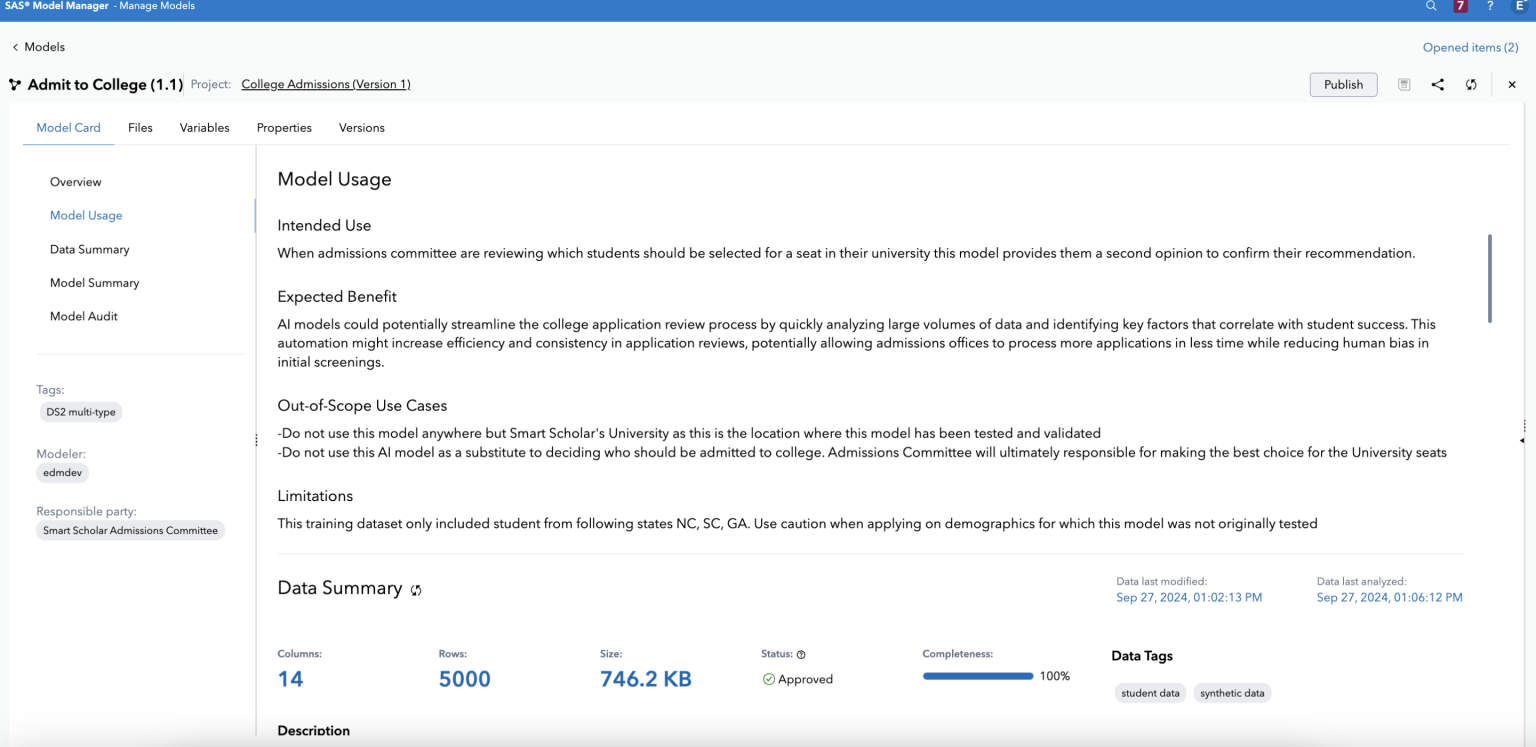
Task: Open notifications badge showing 7
Action: pyautogui.click(x=1461, y=6)
